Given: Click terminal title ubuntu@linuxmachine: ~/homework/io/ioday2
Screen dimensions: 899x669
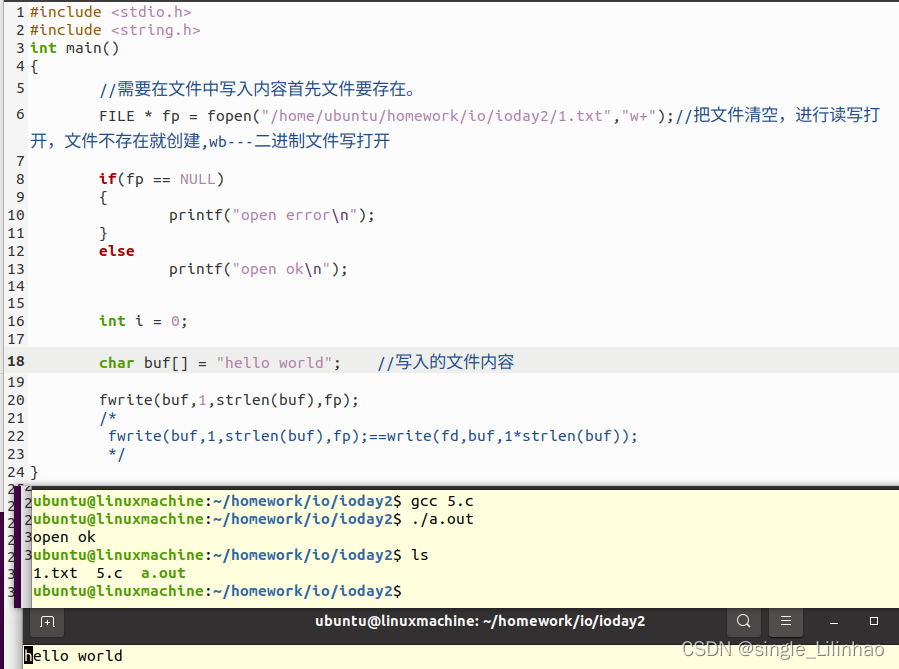Looking at the screenshot, I should click(x=480, y=621).
